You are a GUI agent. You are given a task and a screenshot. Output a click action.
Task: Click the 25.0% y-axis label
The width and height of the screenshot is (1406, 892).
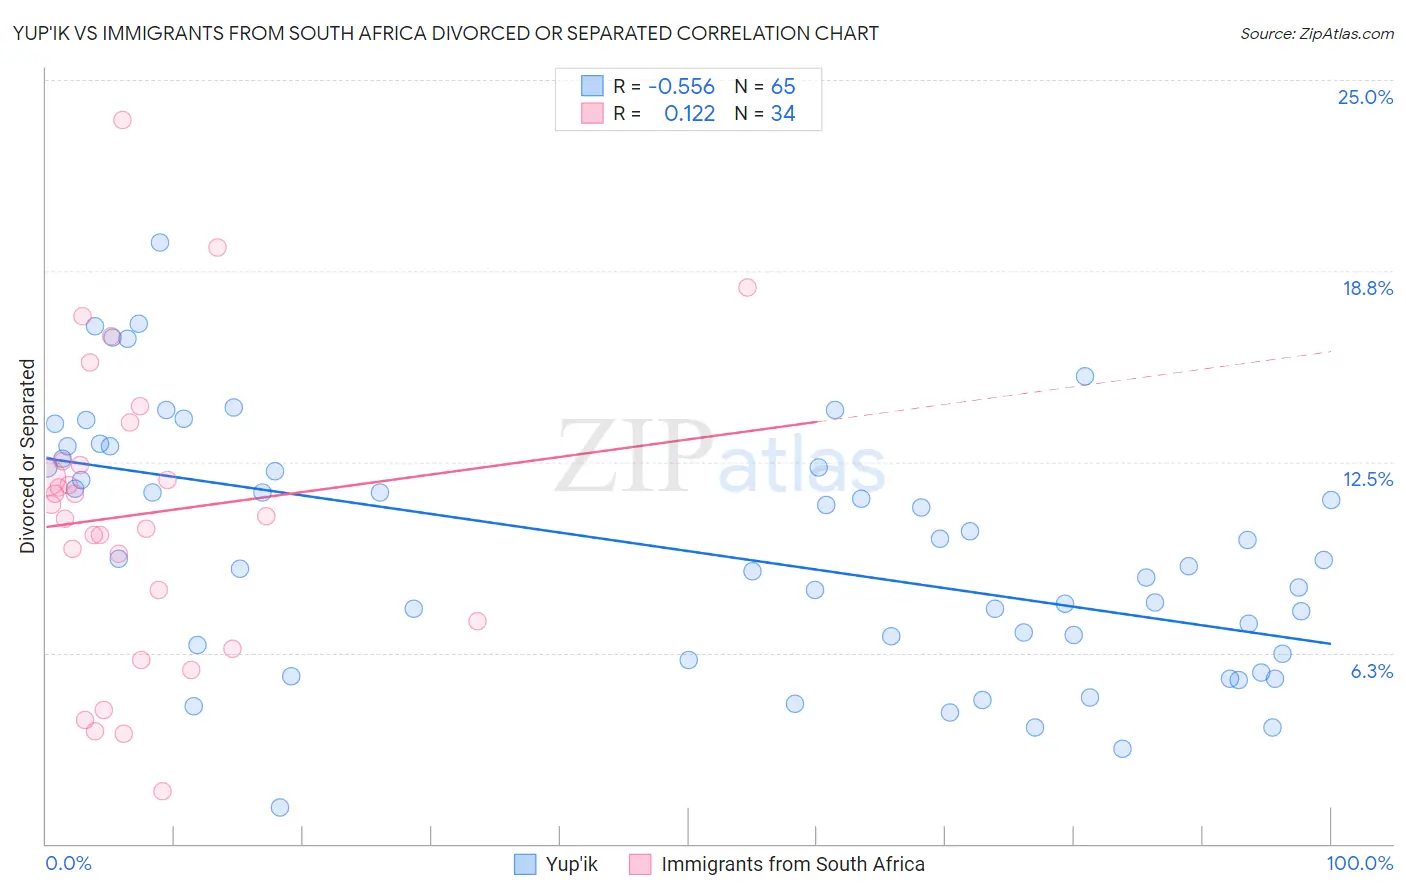(x=1365, y=97)
